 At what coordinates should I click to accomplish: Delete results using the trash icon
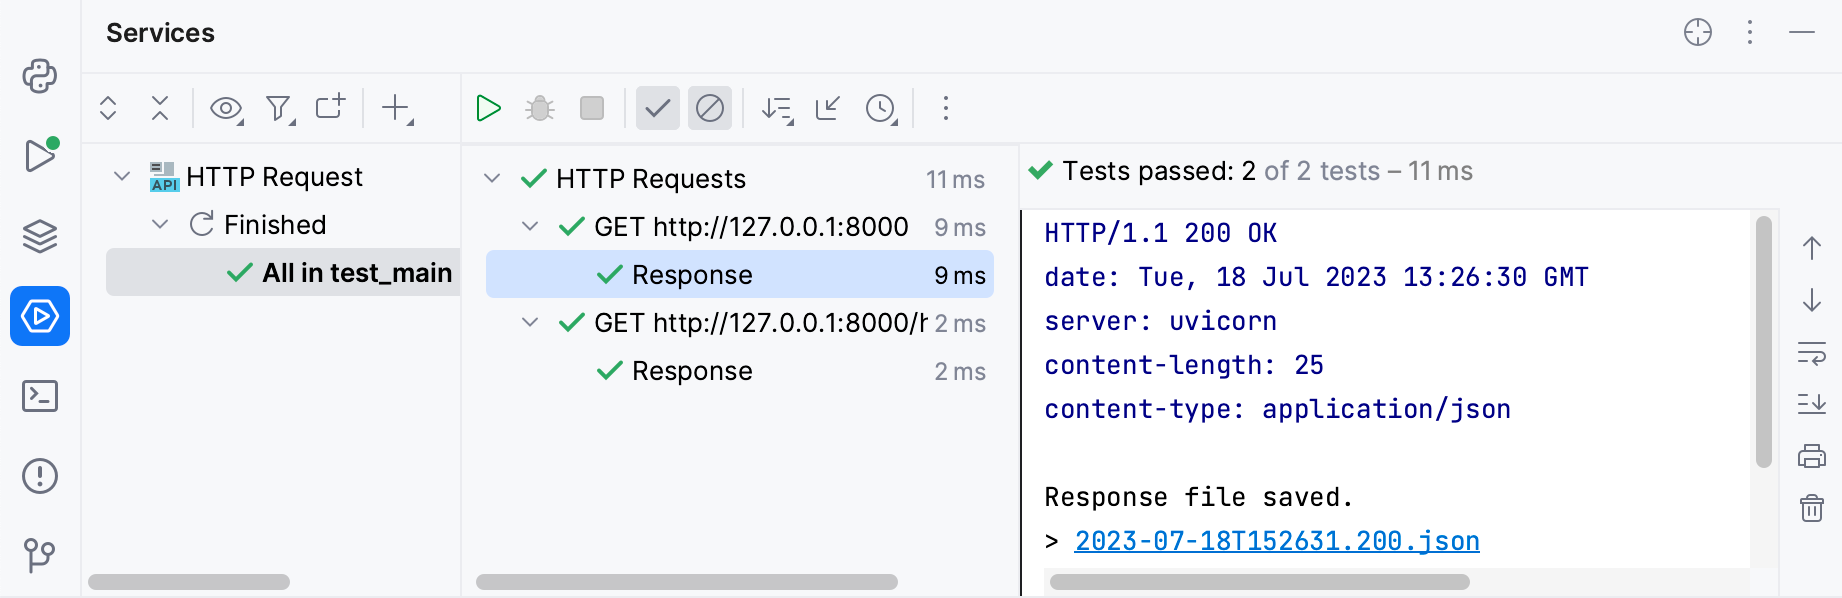pyautogui.click(x=1811, y=508)
